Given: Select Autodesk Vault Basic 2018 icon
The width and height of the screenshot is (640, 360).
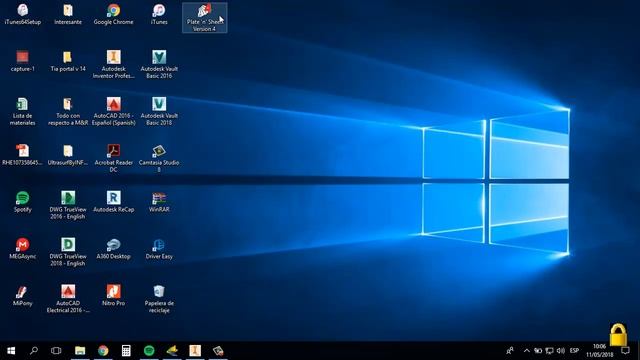Looking at the screenshot, I should pos(159,111).
